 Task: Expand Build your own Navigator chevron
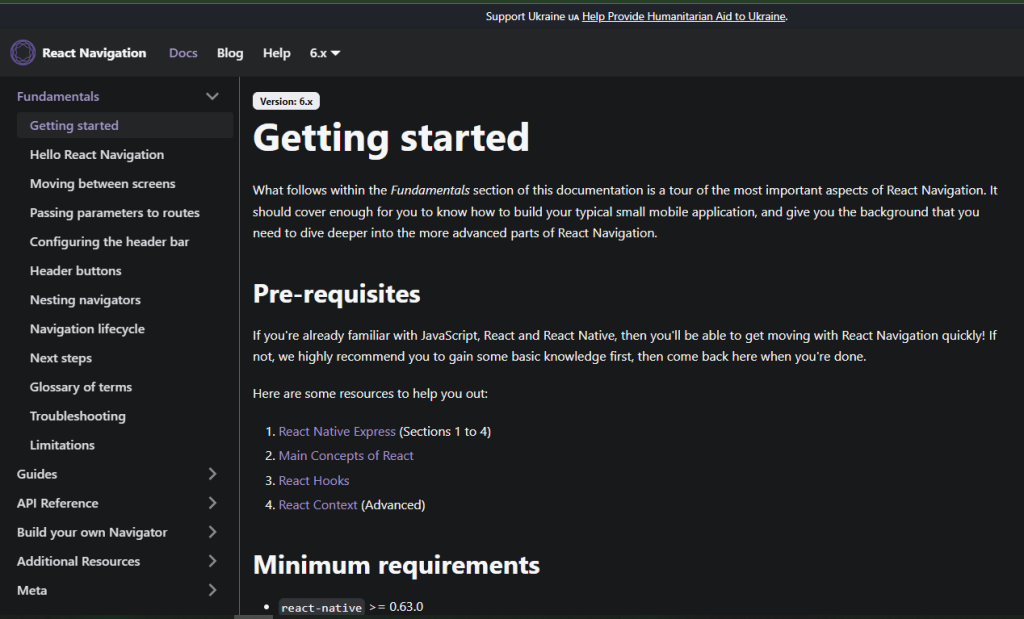212,532
